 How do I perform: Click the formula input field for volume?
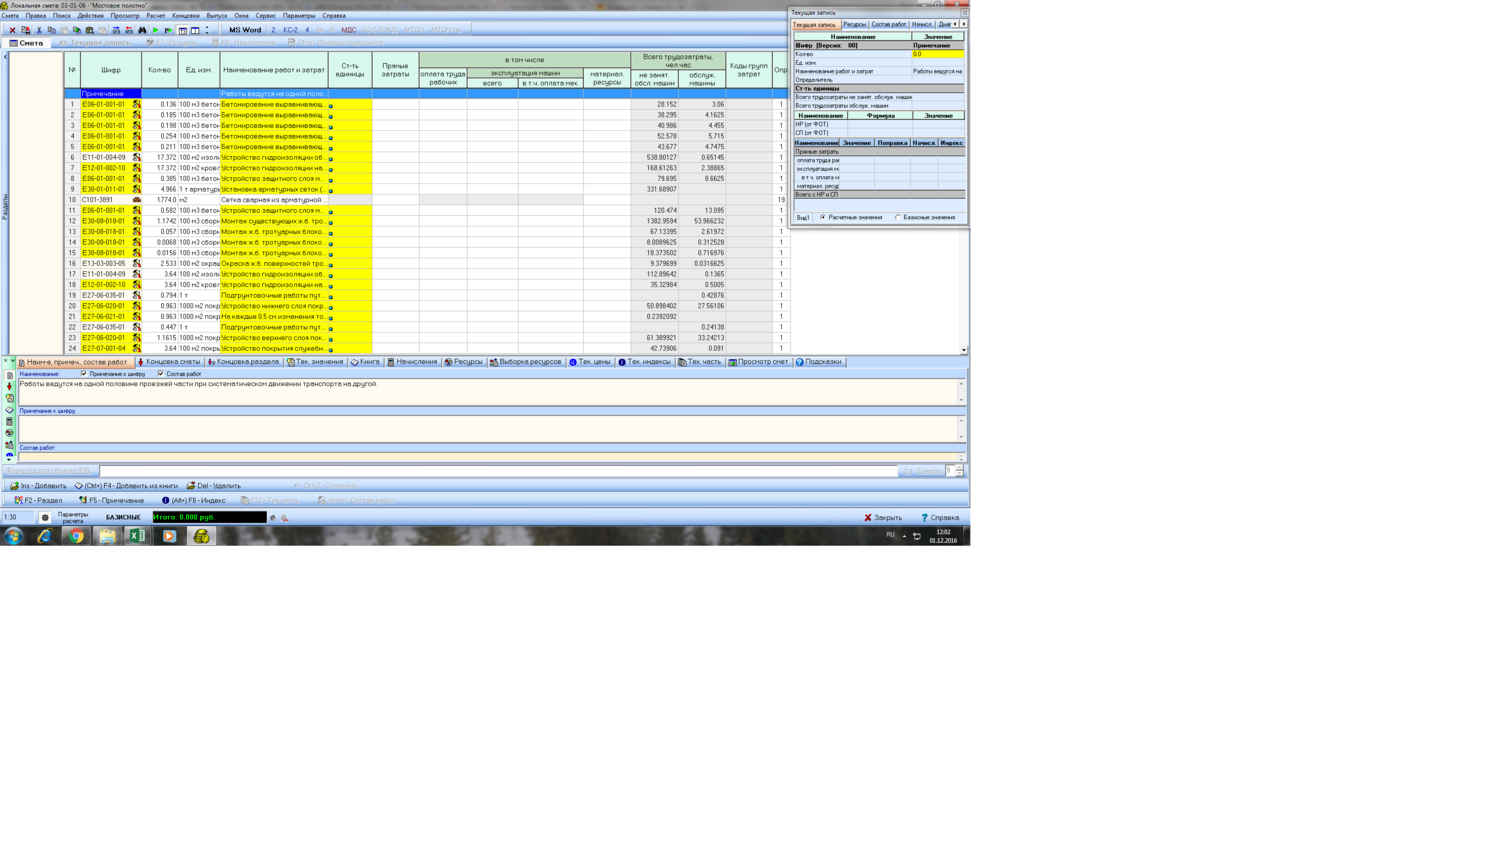tap(498, 470)
